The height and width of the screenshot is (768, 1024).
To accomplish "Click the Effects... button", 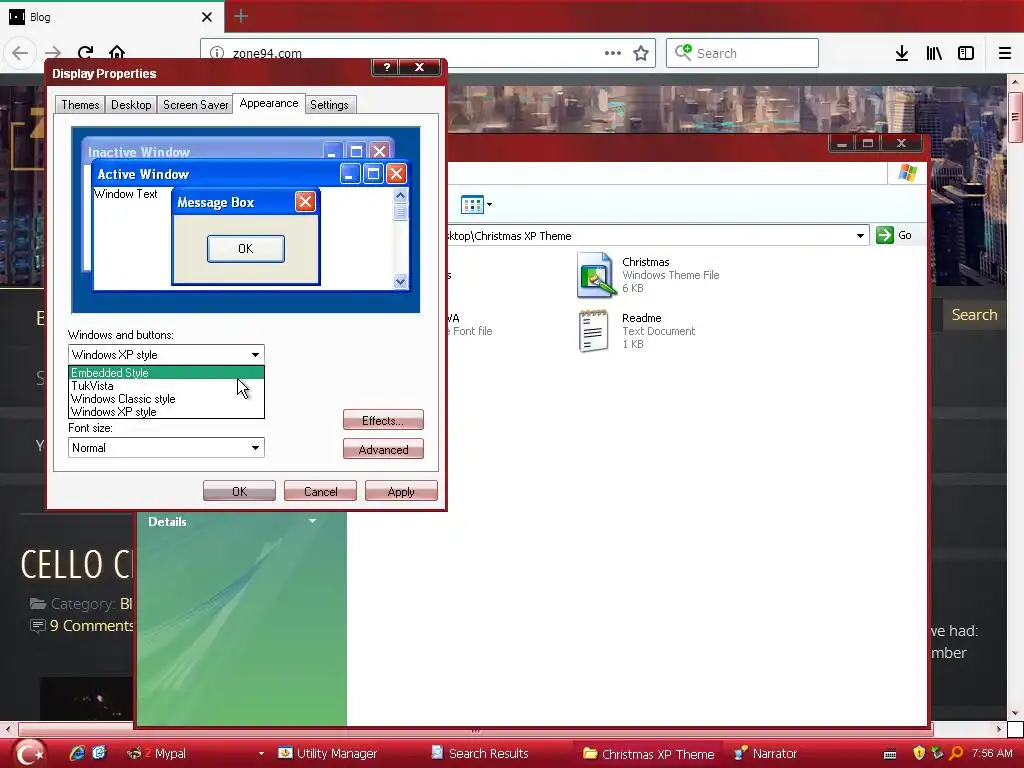I will [383, 421].
